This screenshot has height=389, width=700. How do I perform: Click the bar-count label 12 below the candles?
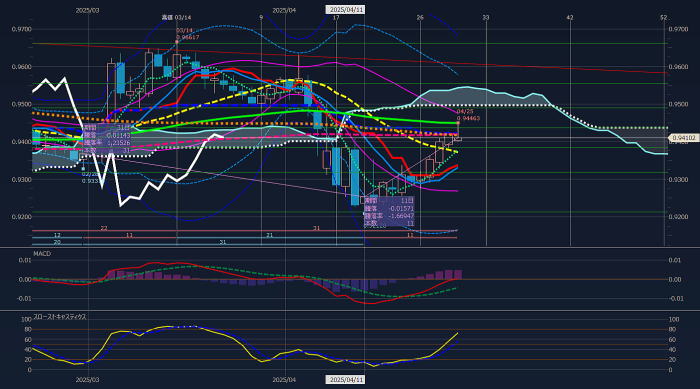57,235
